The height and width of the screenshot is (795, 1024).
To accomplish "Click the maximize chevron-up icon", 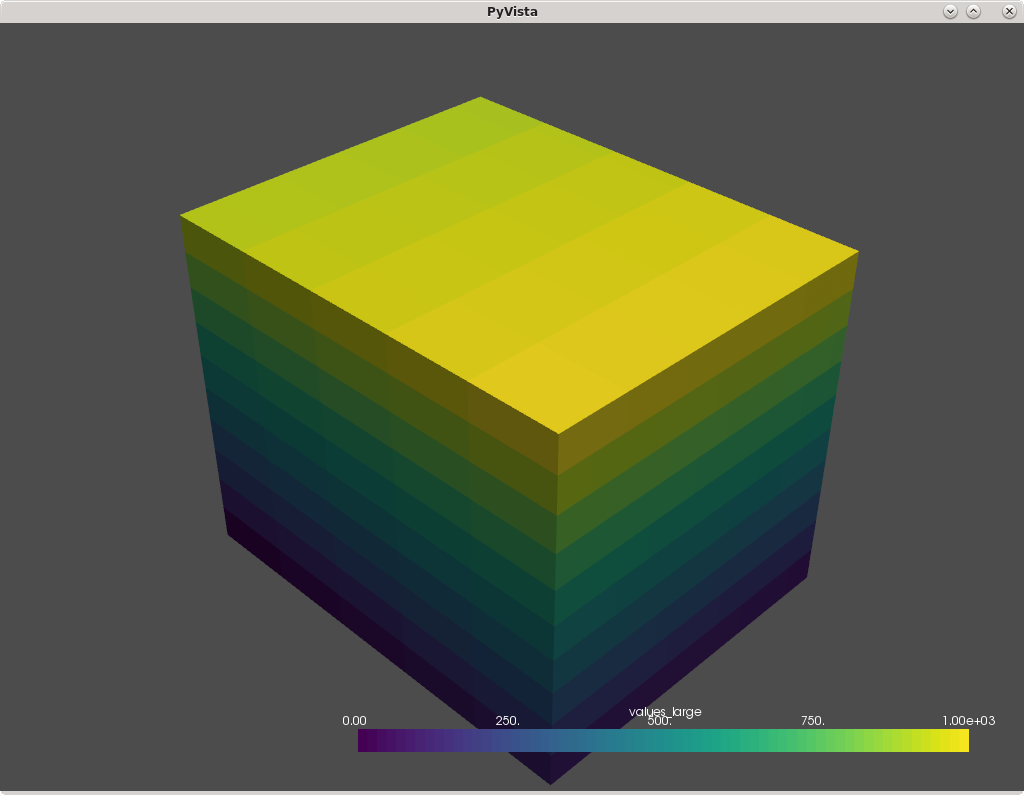I will point(972,12).
